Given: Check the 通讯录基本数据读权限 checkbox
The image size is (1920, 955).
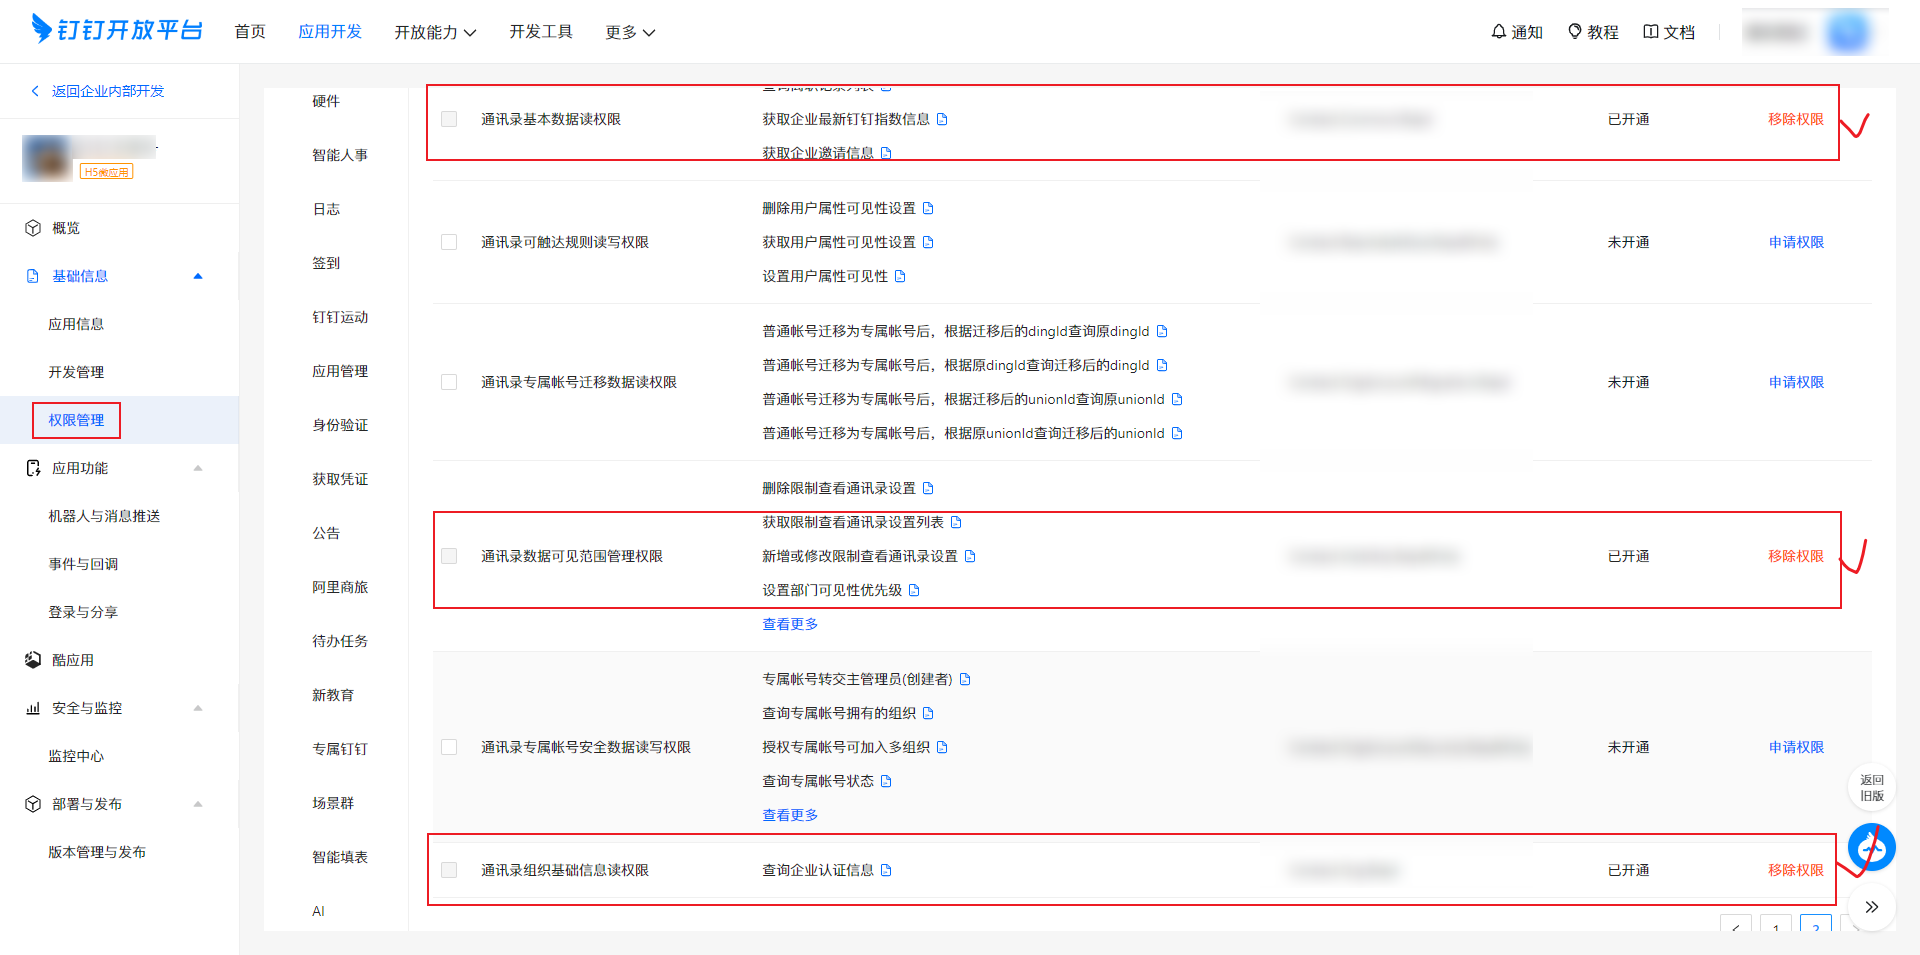Looking at the screenshot, I should 449,119.
